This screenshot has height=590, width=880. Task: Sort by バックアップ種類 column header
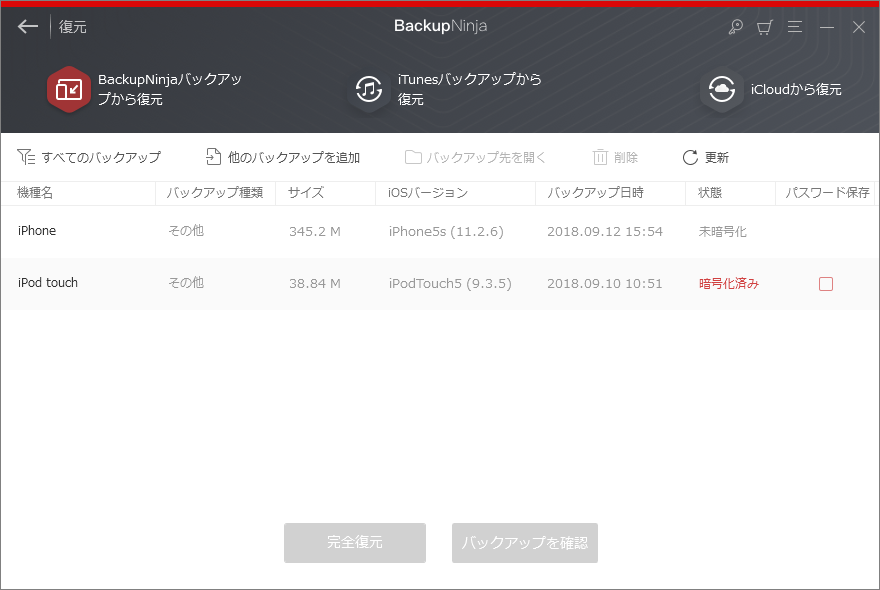click(x=215, y=193)
